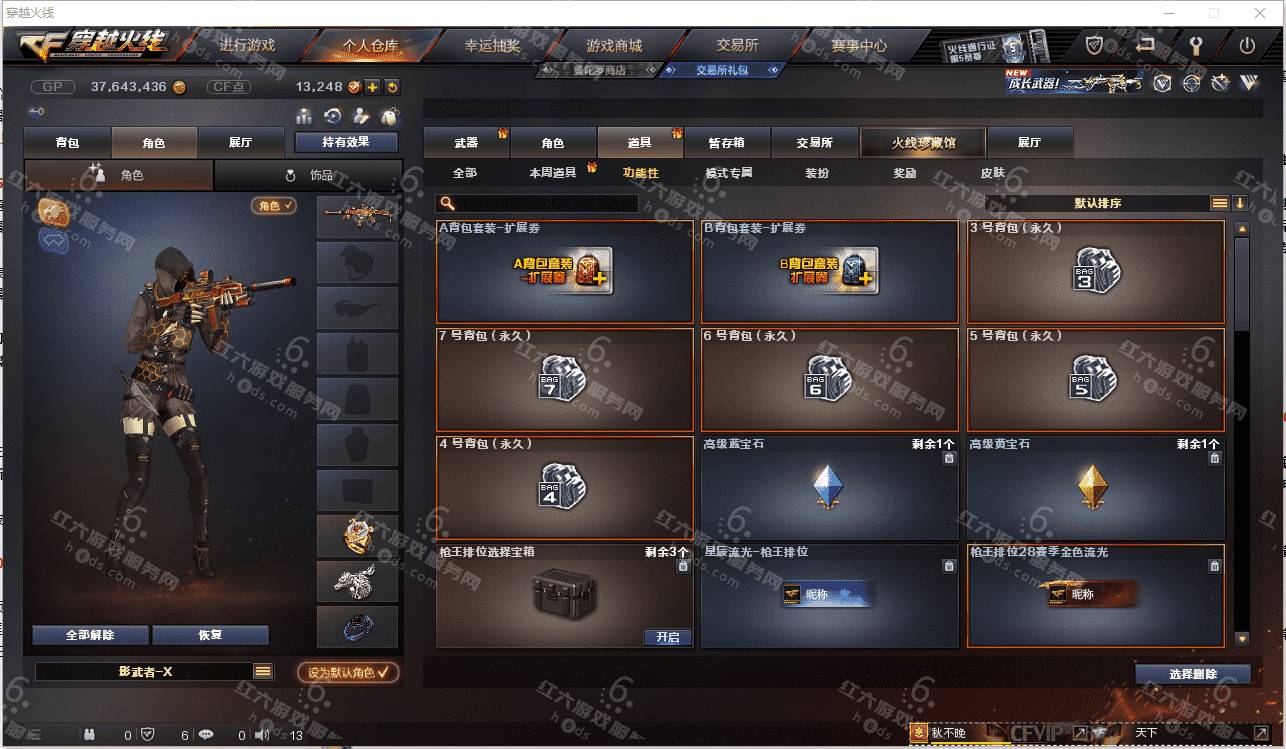The height and width of the screenshot is (749, 1286).
Task: Select the gold ring accessory slot
Action: pyautogui.click(x=358, y=537)
